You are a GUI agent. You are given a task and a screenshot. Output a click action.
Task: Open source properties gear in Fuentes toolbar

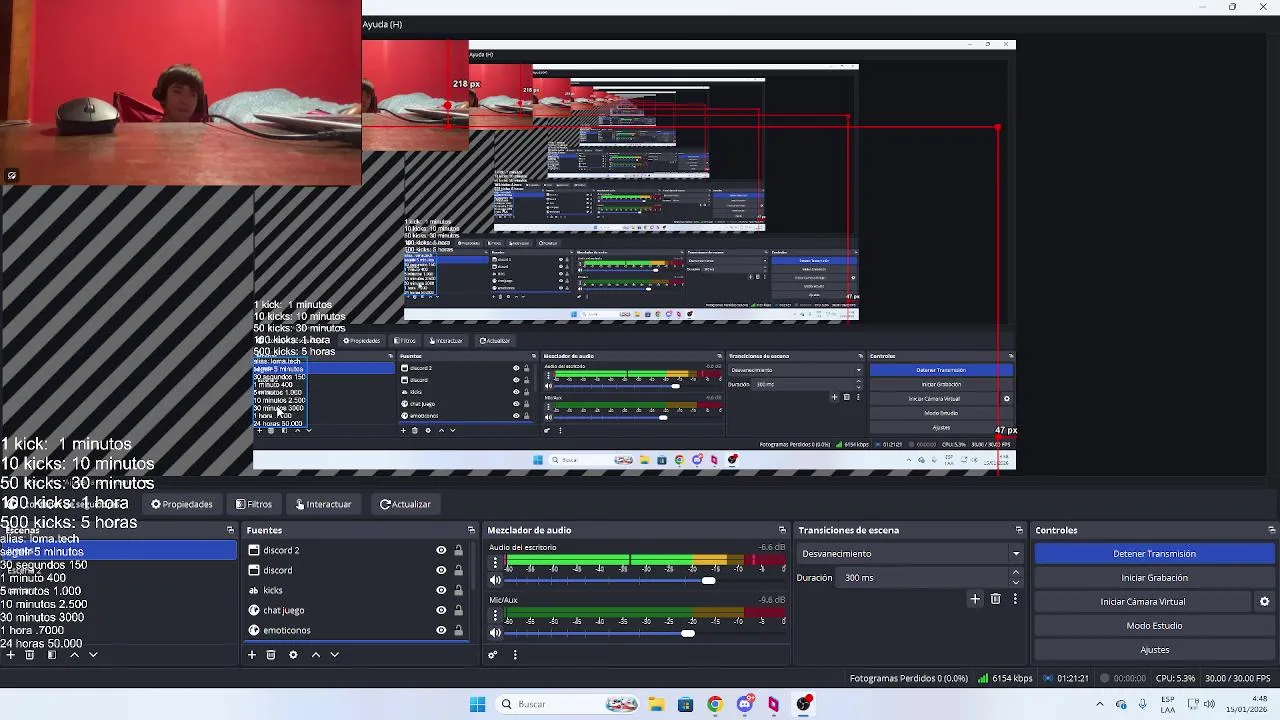(293, 655)
